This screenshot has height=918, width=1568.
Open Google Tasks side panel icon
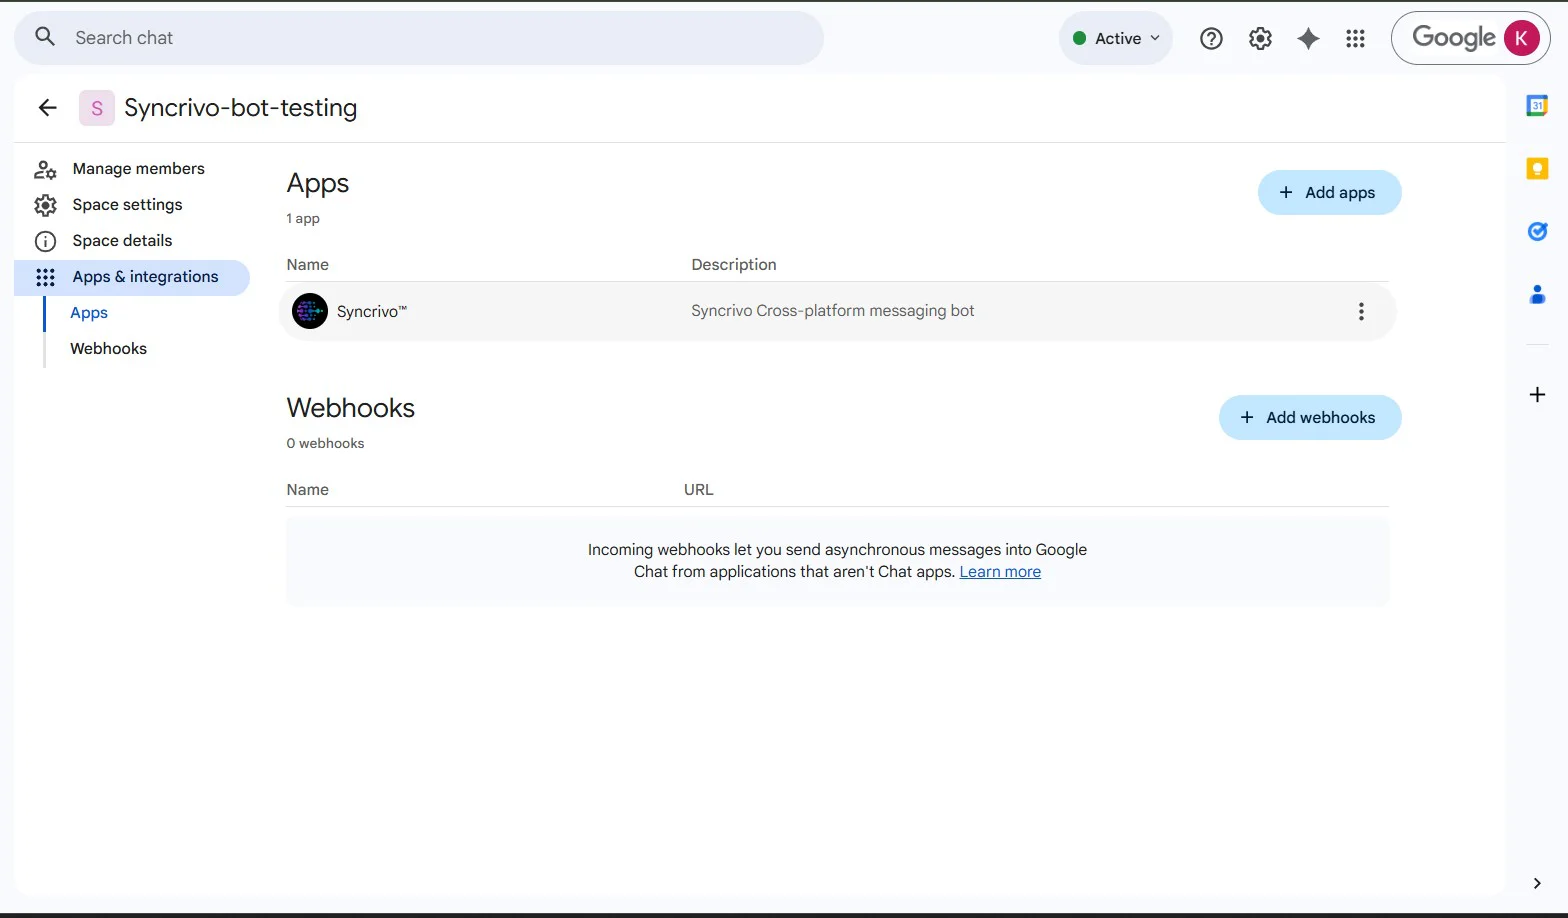click(x=1537, y=231)
